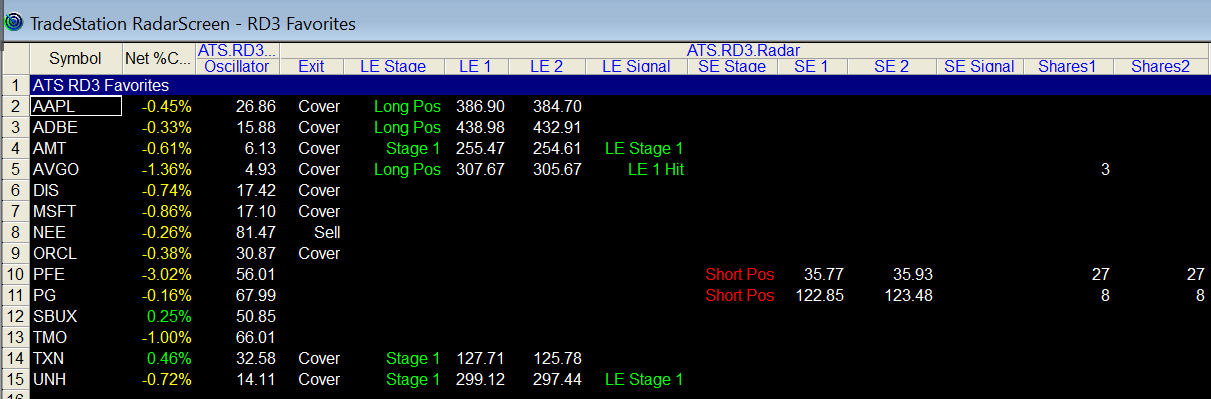The image size is (1211, 399).
Task: Click Shares1 value 8 for PG
Action: pyautogui.click(x=1105, y=295)
